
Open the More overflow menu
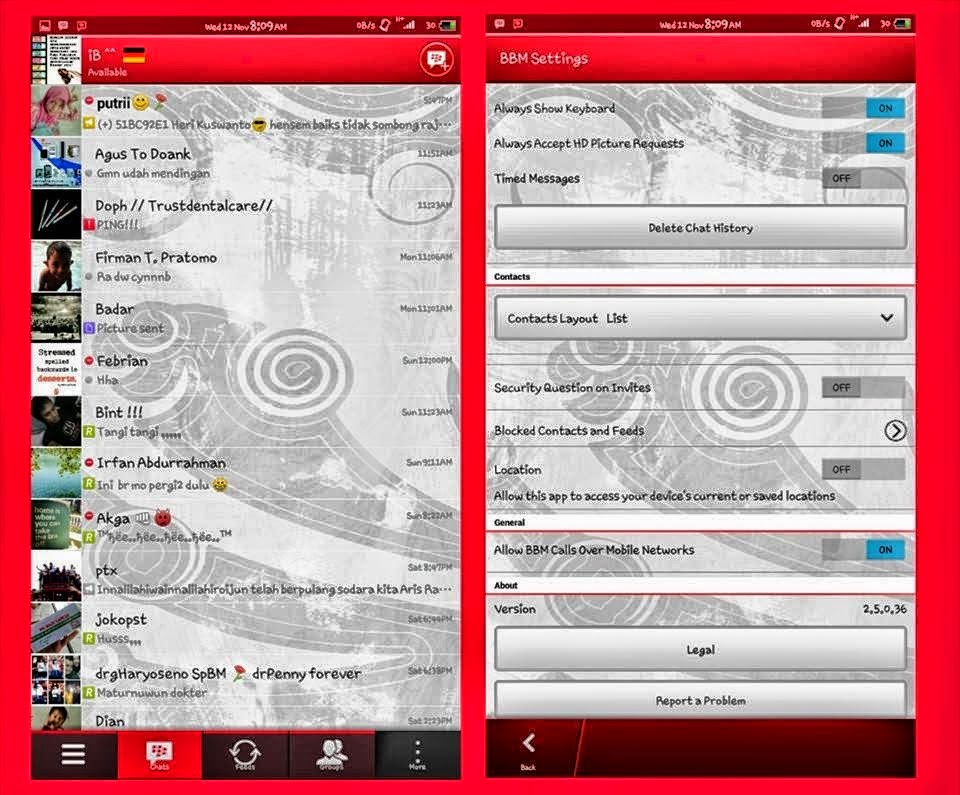[418, 755]
